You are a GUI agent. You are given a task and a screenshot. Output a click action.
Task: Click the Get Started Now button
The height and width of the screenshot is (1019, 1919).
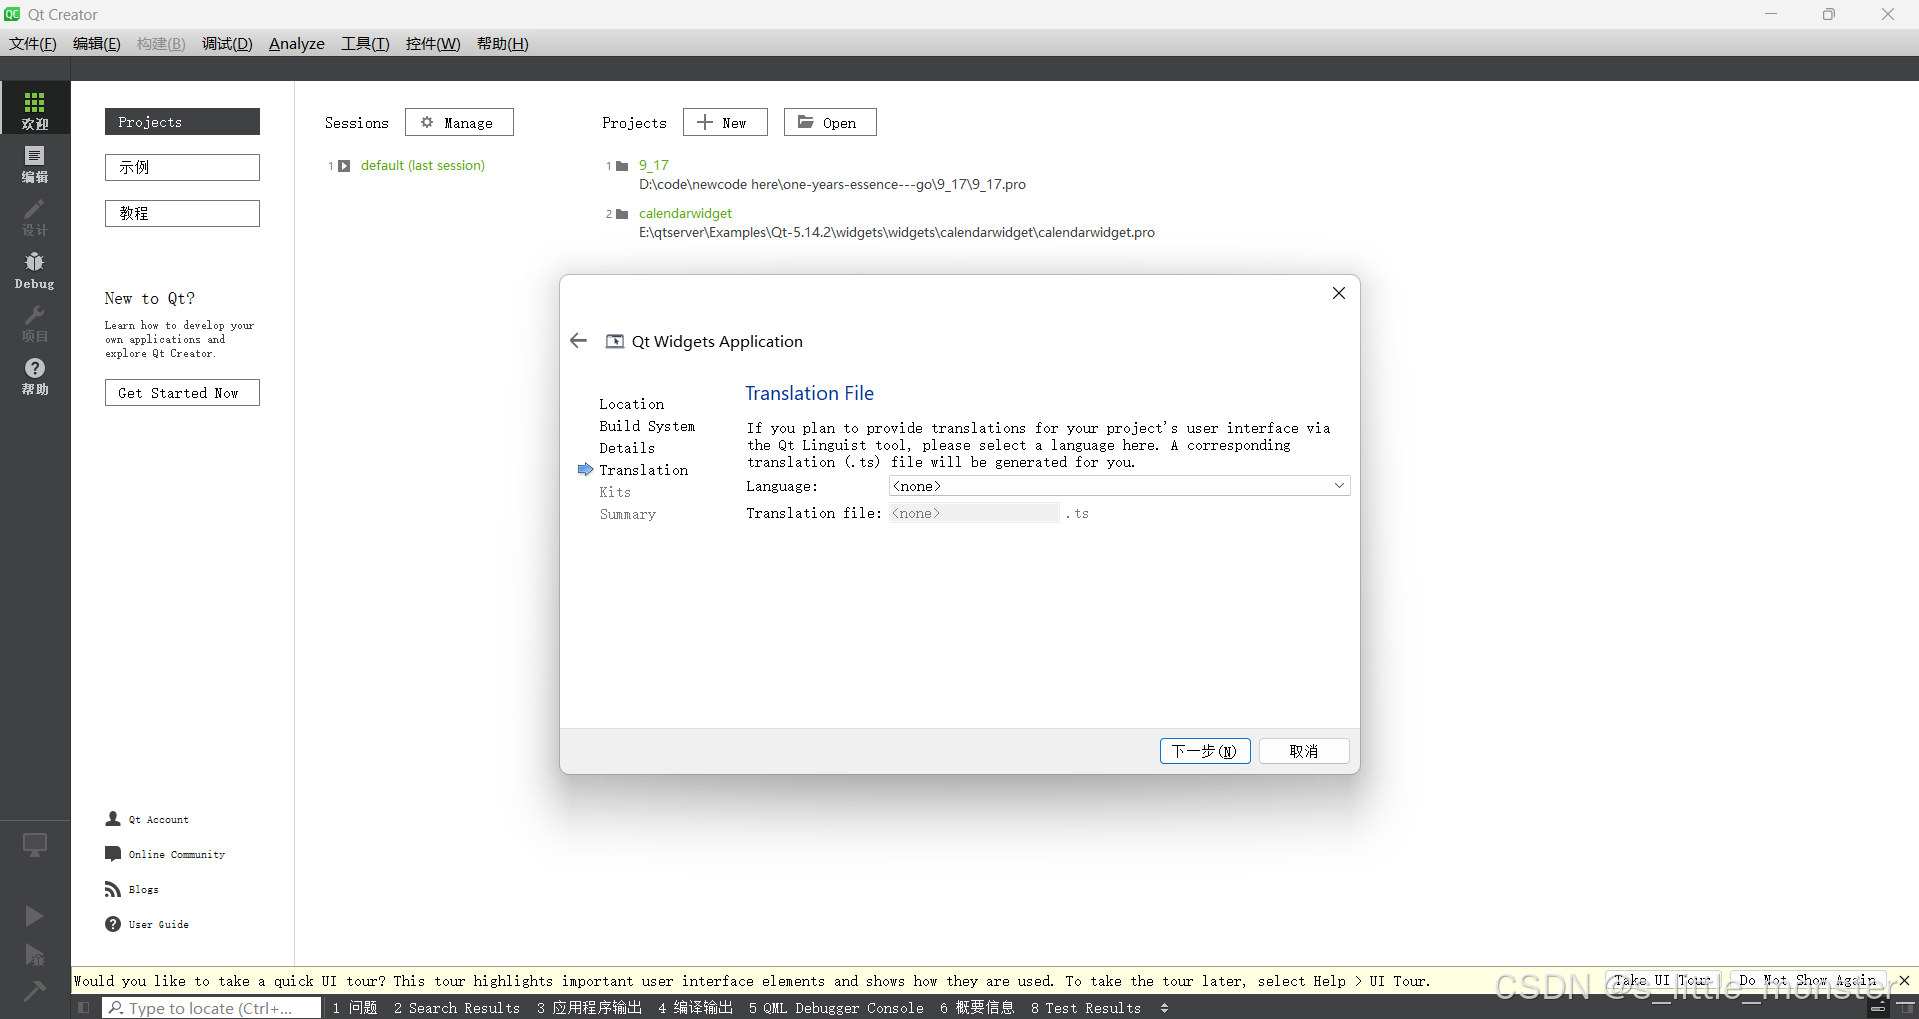(182, 393)
